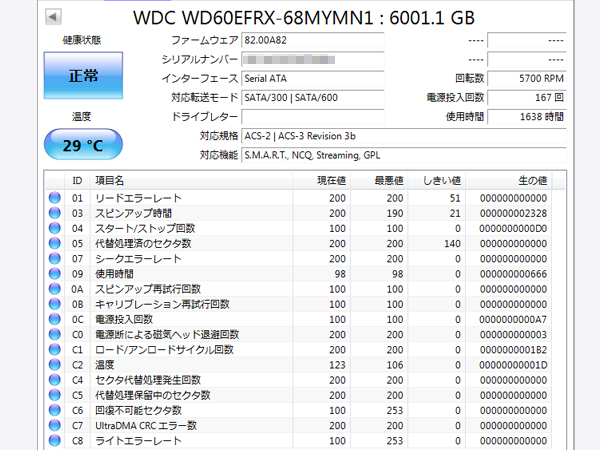
Task: Click the ID column header
Action: point(77,181)
